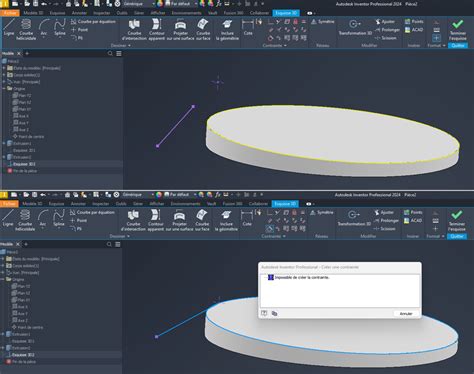Pick Projeter sur une surface in upper ribbon
The image size is (474, 374).
(180, 29)
